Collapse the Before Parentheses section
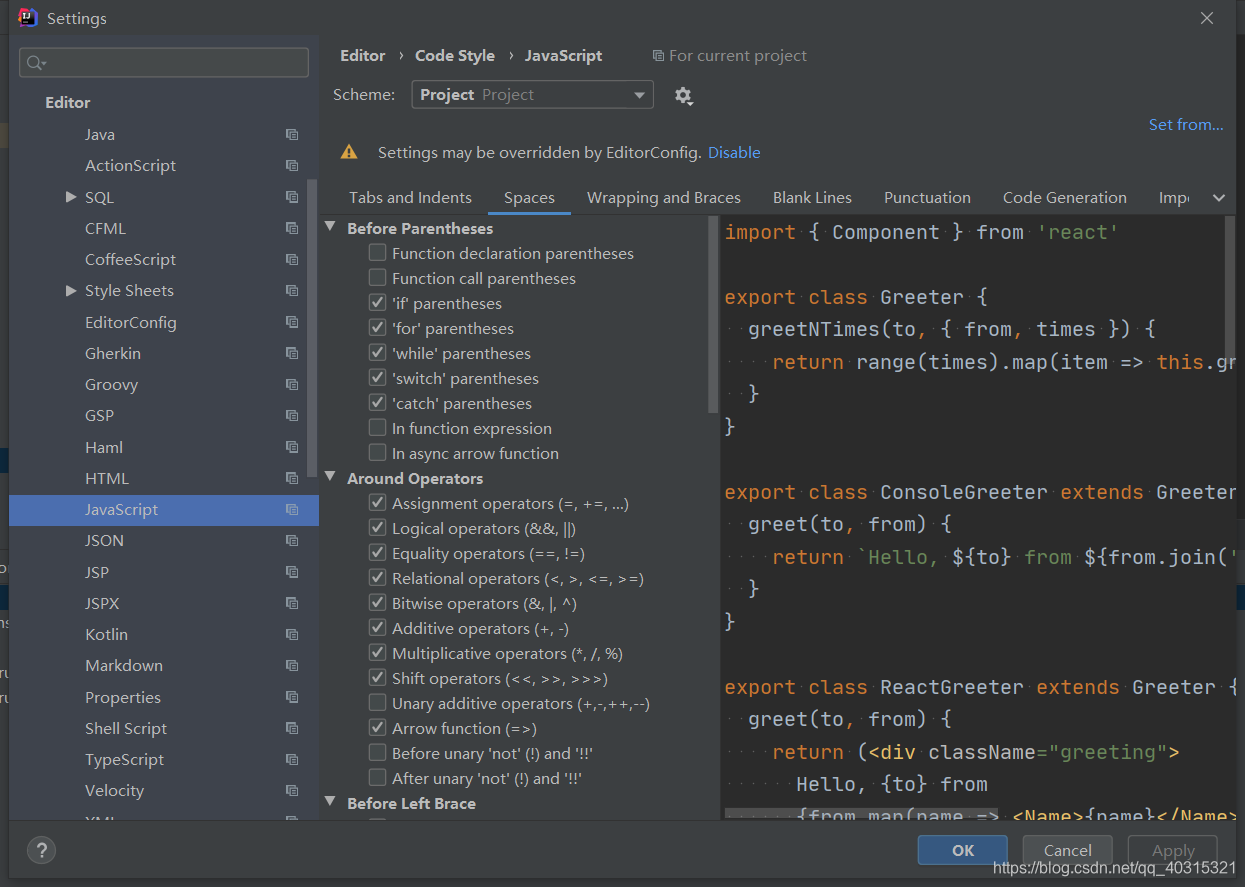 (x=331, y=228)
